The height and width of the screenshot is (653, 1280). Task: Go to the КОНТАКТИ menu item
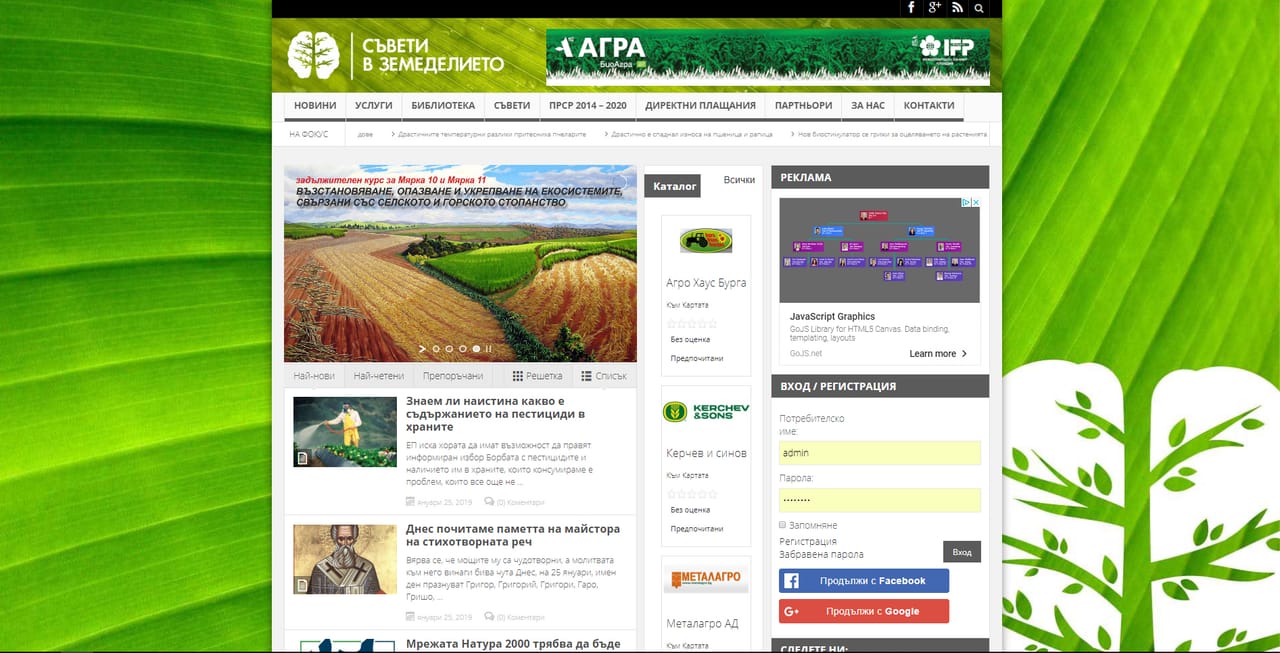tap(929, 106)
